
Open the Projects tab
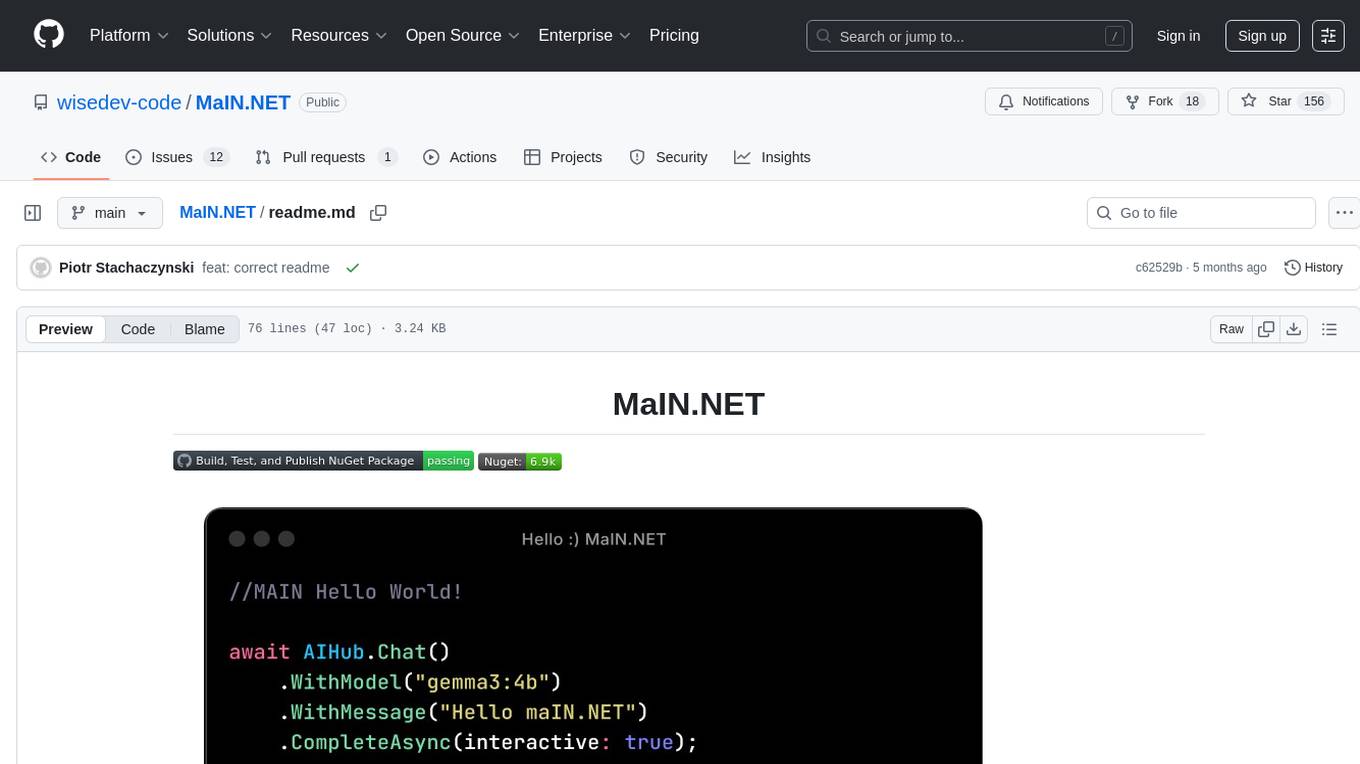[563, 157]
